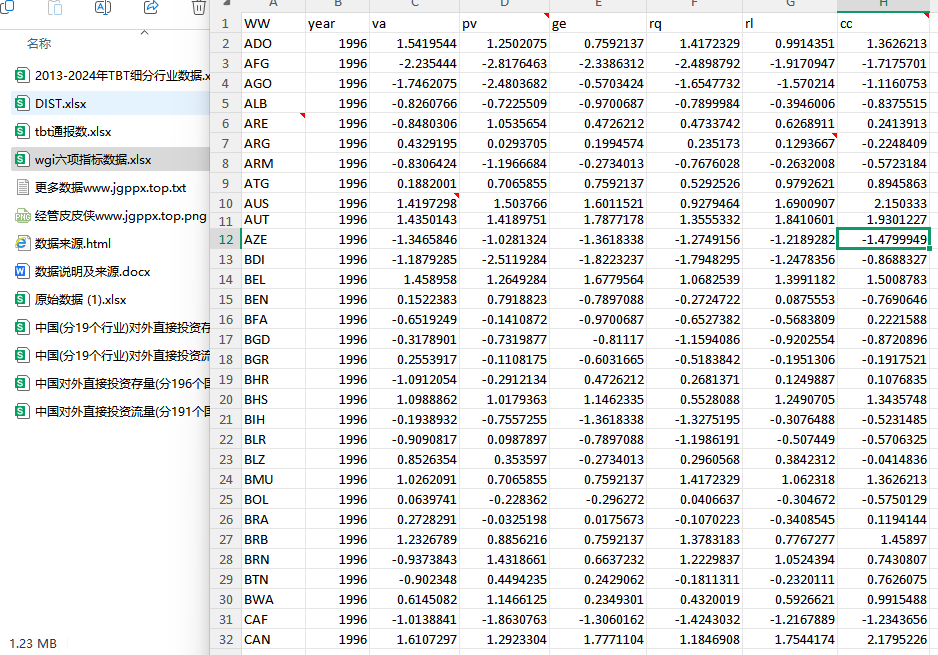The width and height of the screenshot is (938, 655).
Task: Click the text file icon of 更多数据www.jgppx.top.txt
Action: (22, 188)
